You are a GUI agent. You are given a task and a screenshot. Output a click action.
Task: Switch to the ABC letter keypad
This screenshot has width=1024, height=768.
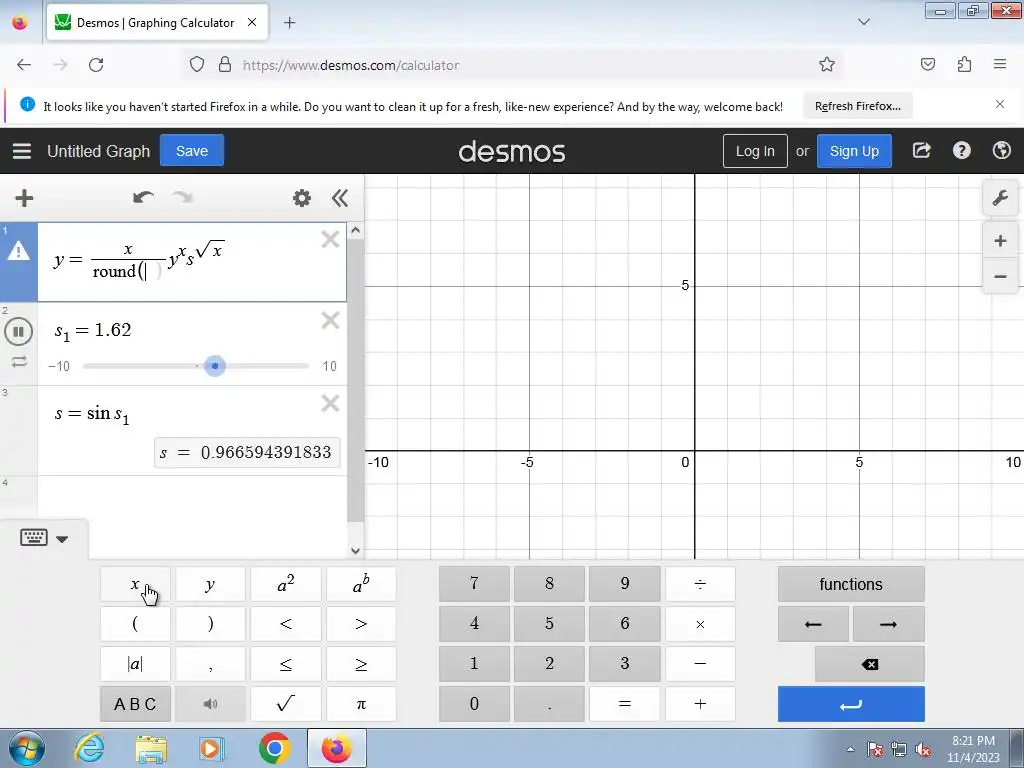(x=135, y=703)
